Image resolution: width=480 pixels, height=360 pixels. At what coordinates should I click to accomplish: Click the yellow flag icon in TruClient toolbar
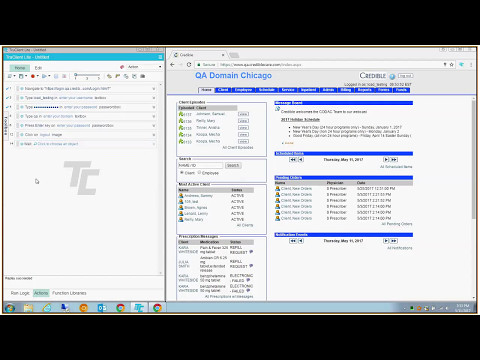point(118,76)
